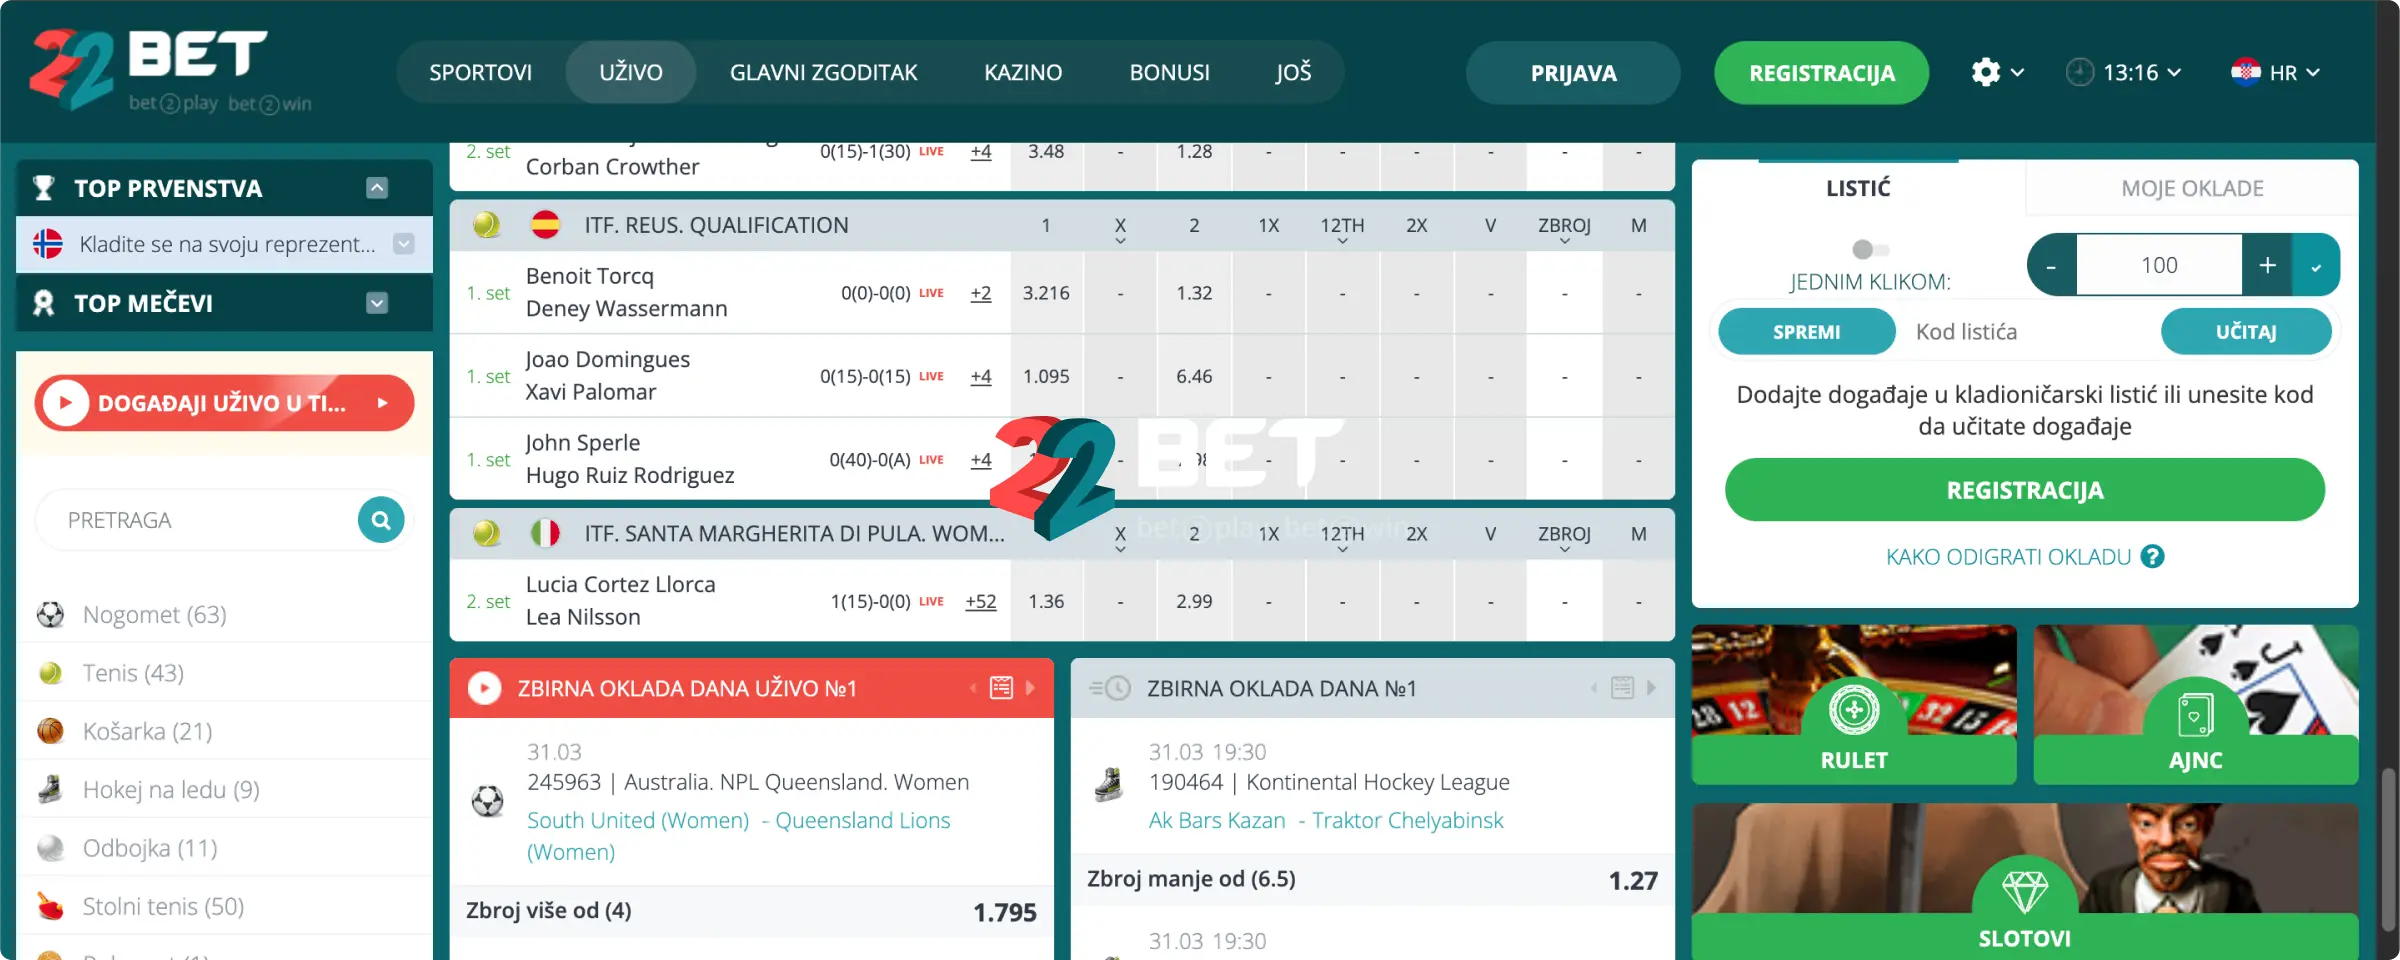Decrease stake with minus button

(2052, 265)
